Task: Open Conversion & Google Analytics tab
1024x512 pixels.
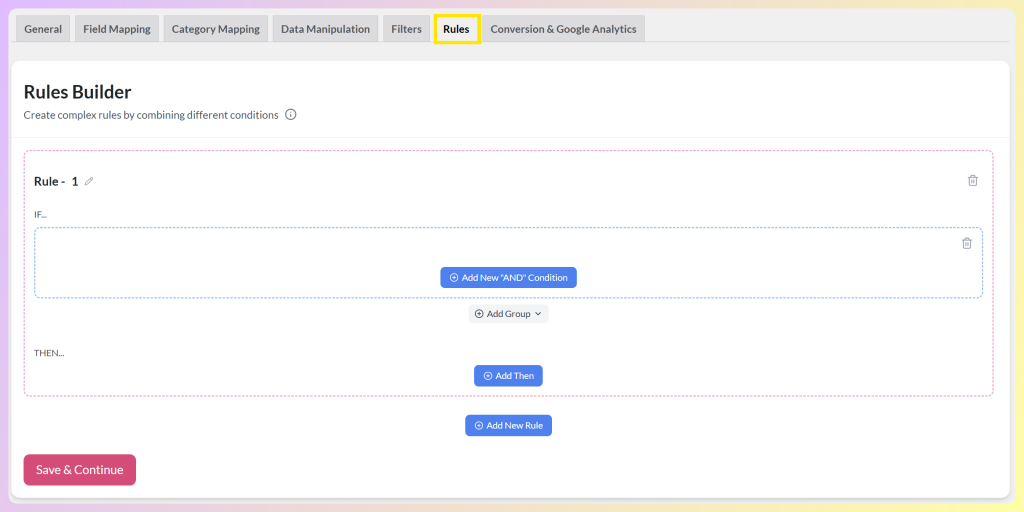Action: (x=564, y=29)
